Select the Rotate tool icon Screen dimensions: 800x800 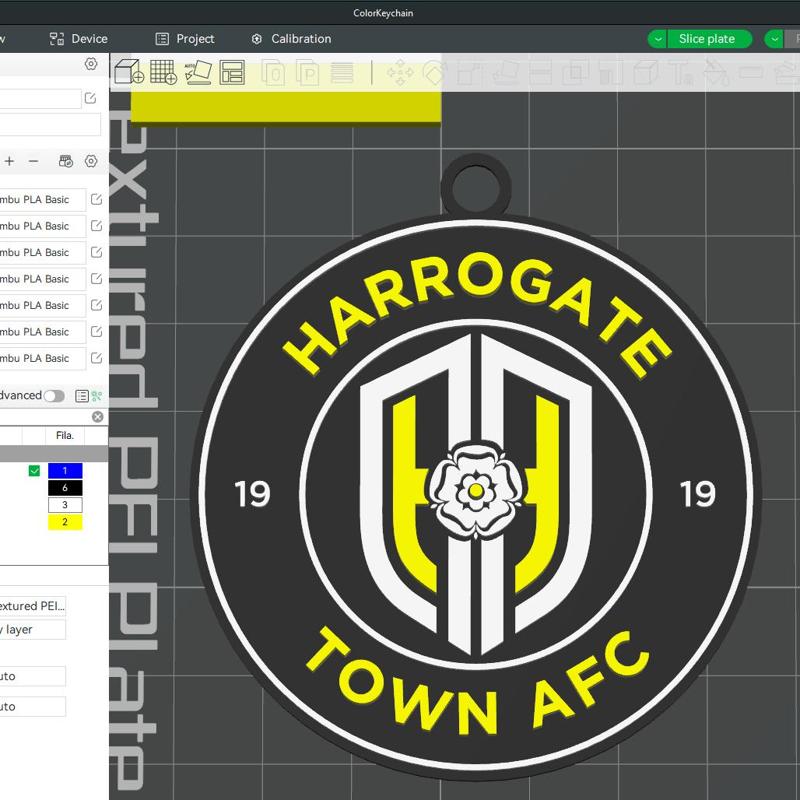point(434,72)
